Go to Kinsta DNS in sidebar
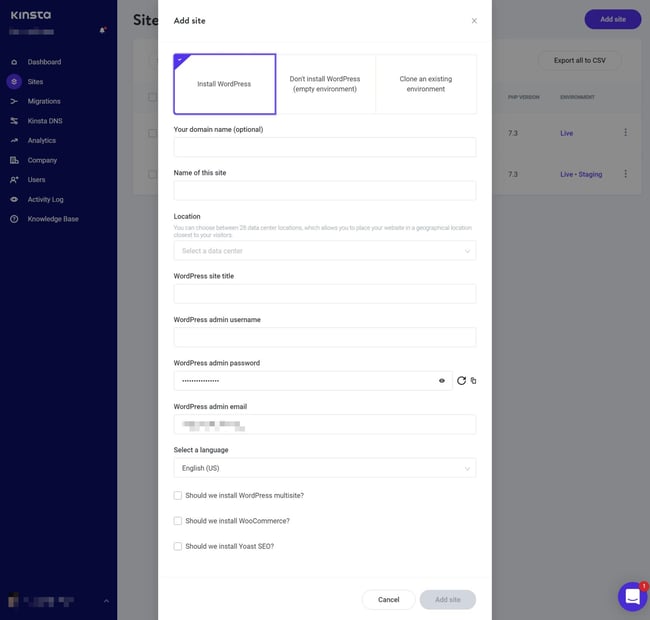This screenshot has width=650, height=620. pos(45,121)
